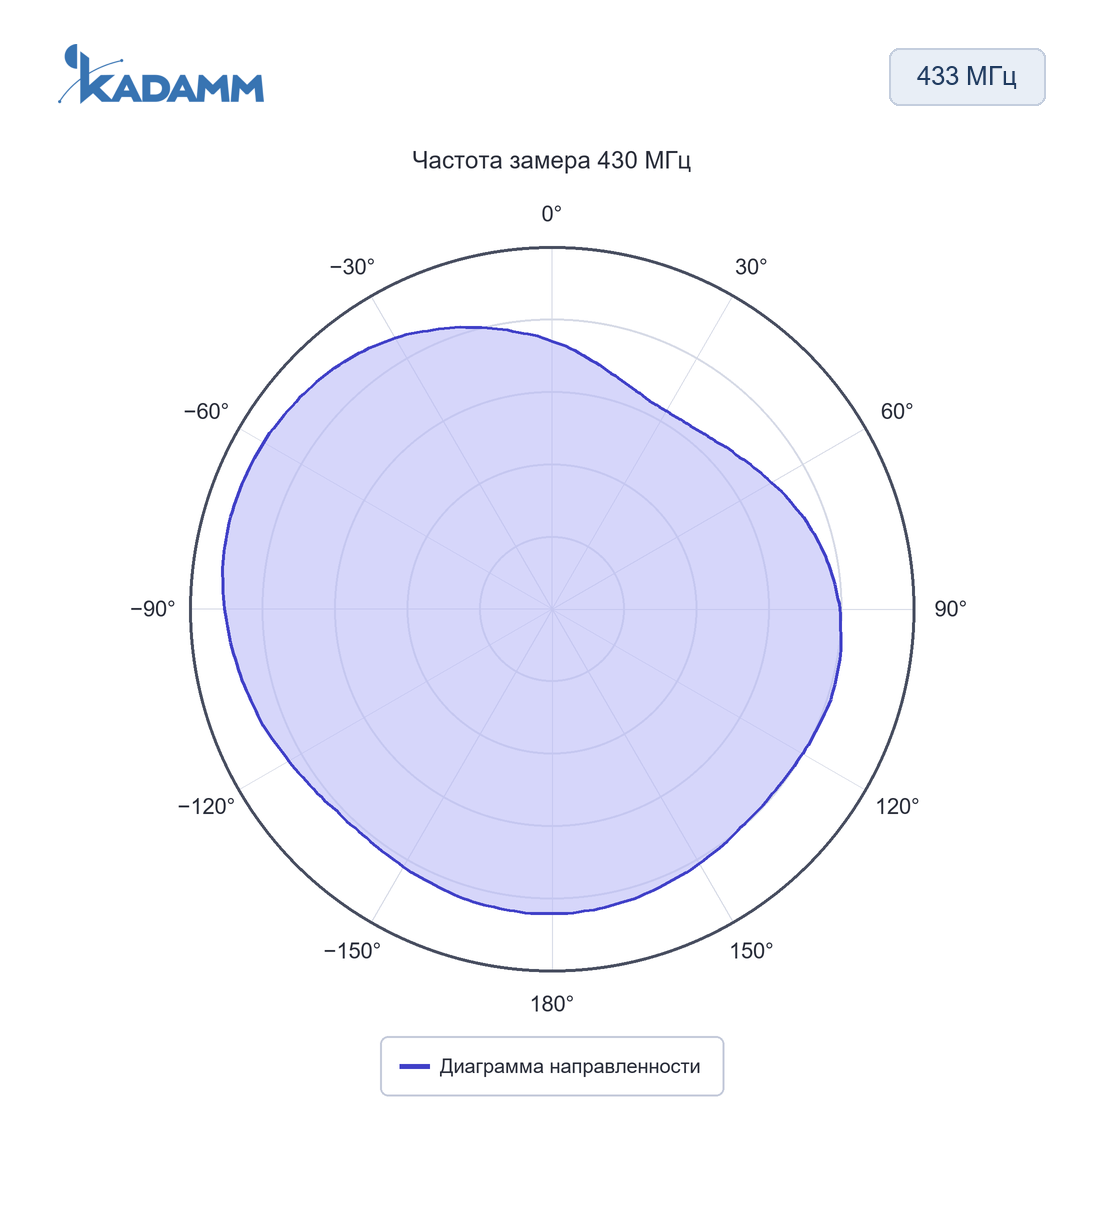Click the −120° angular axis label

[206, 806]
